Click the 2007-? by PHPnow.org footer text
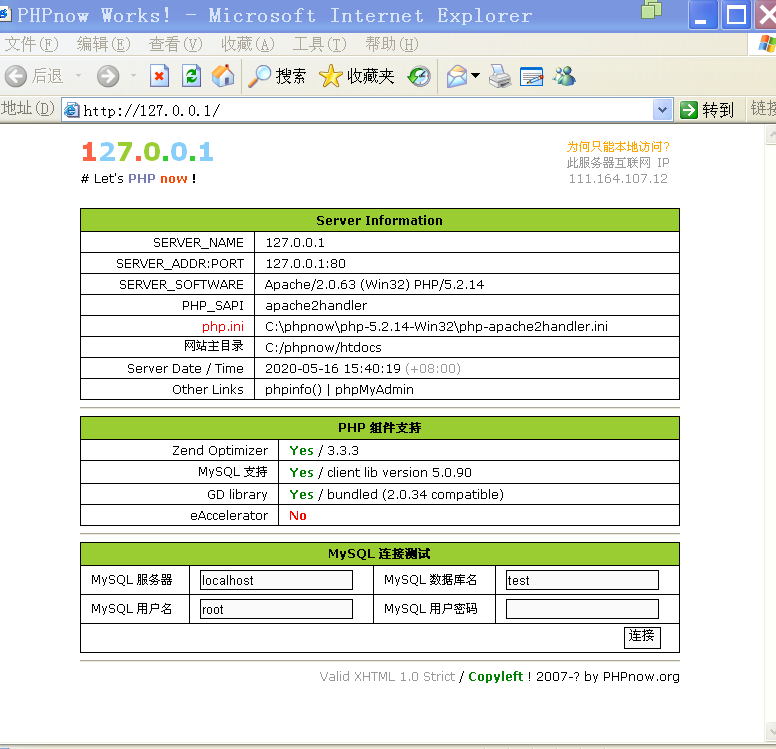 click(x=607, y=676)
